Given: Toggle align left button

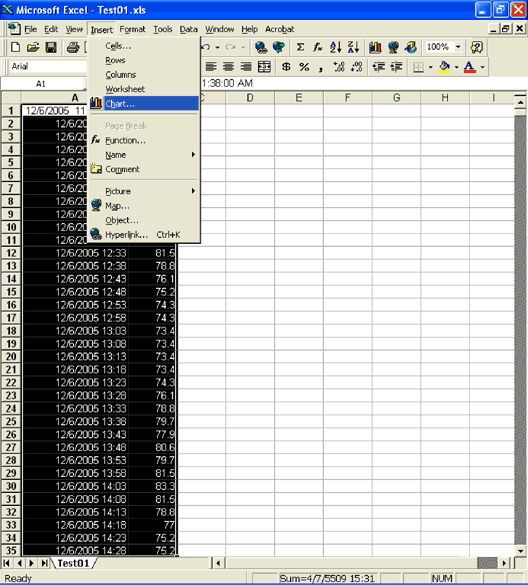Looking at the screenshot, I should pyautogui.click(x=211, y=67).
